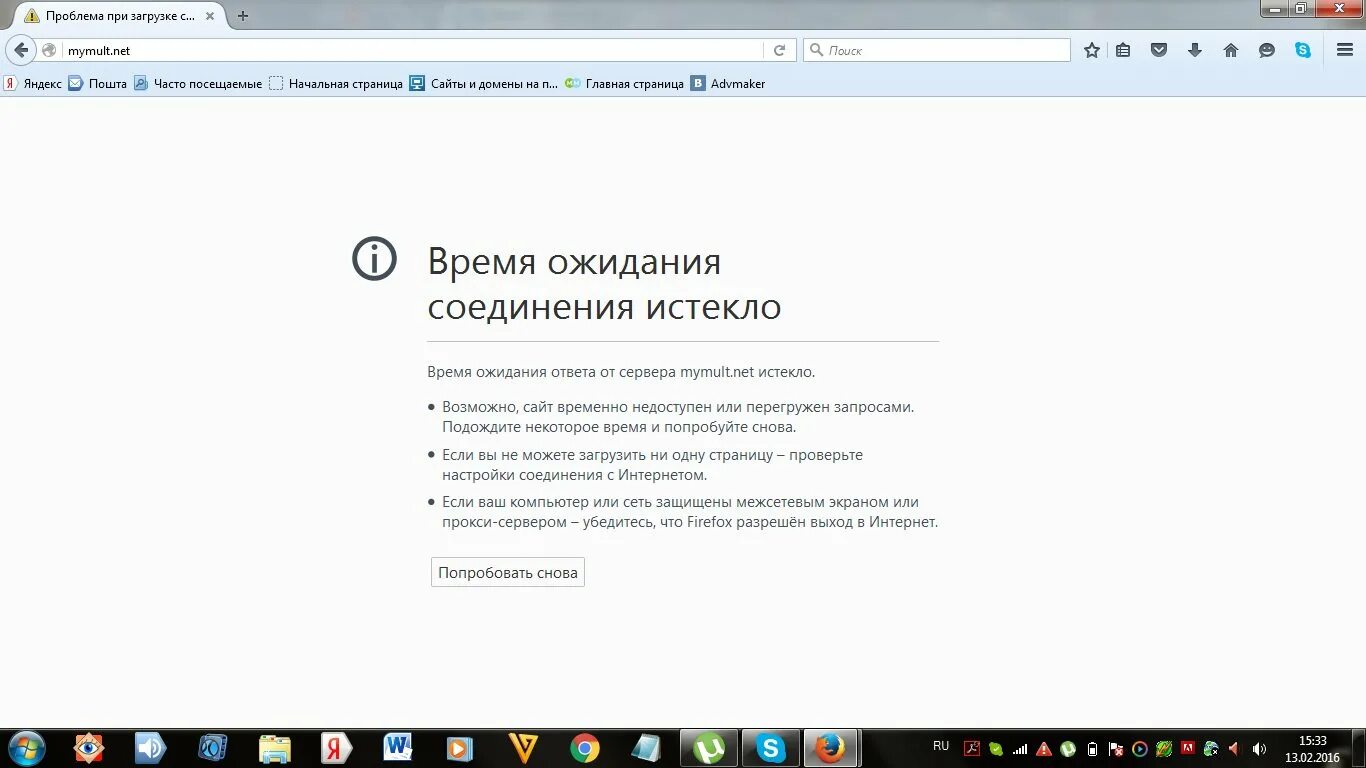Click the back arrow navigation button
Viewport: 1366px width, 768px height.
click(x=21, y=50)
